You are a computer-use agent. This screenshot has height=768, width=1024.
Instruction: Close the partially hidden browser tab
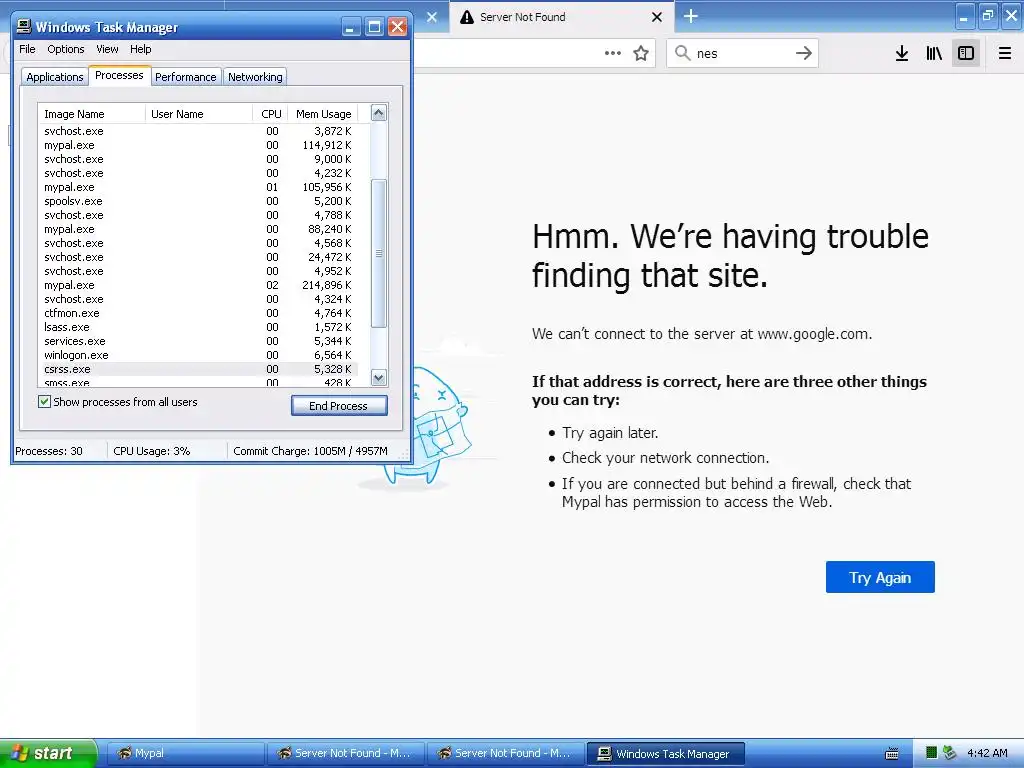coord(432,17)
